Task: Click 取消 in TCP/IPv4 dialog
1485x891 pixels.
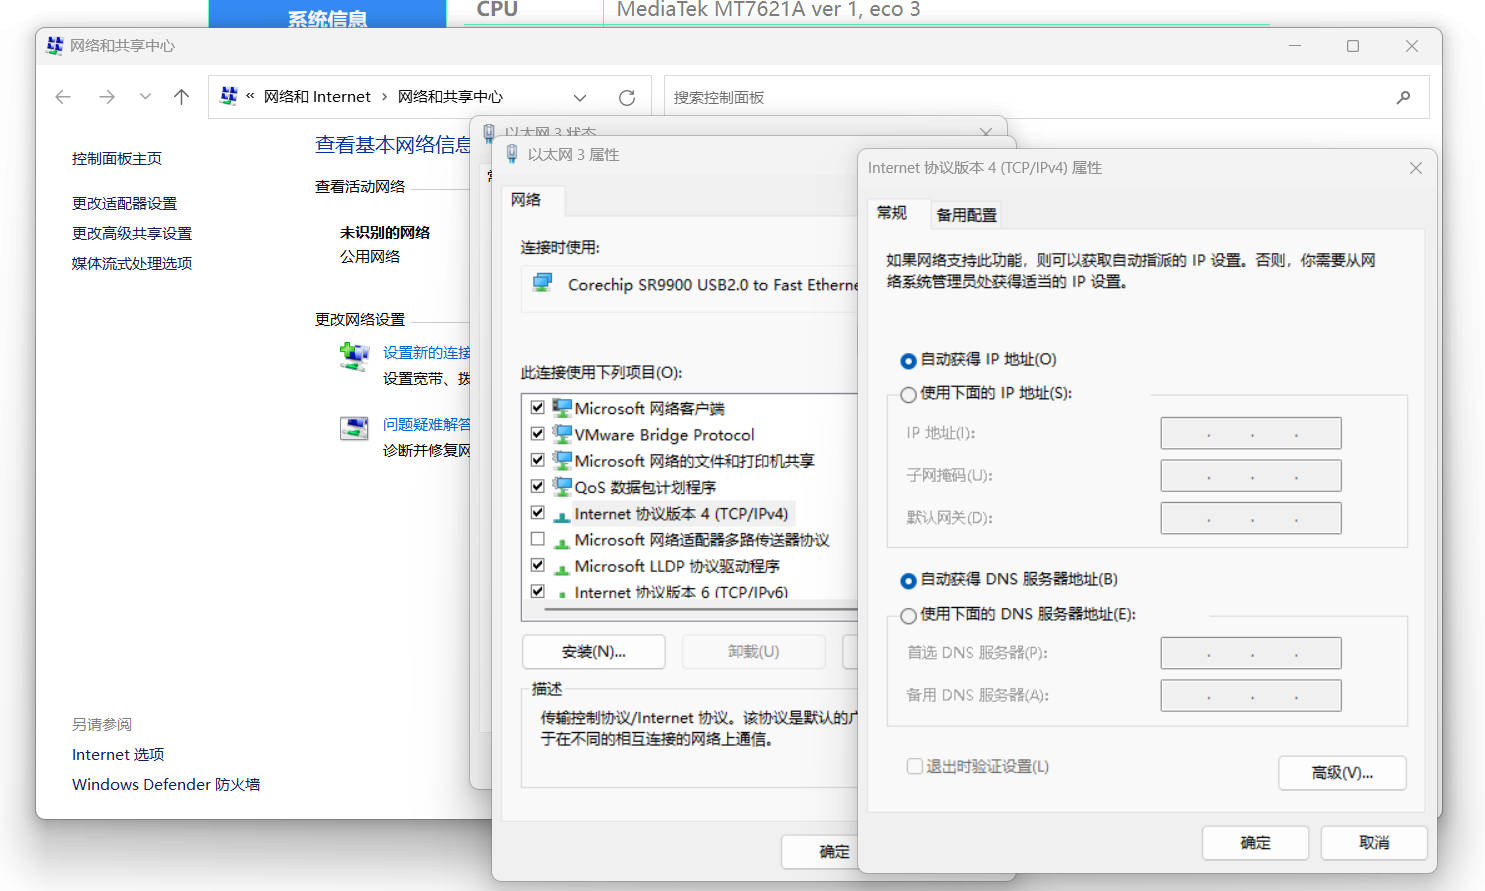Action: pos(1374,843)
